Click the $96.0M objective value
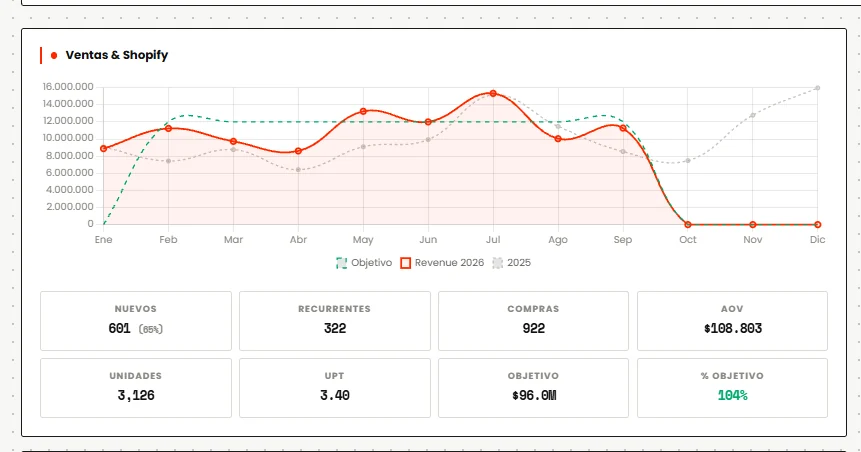 tap(534, 395)
